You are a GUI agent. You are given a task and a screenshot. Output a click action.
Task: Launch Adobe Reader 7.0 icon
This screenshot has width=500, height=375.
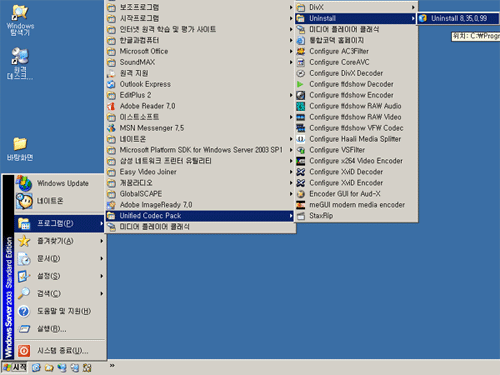(x=111, y=106)
